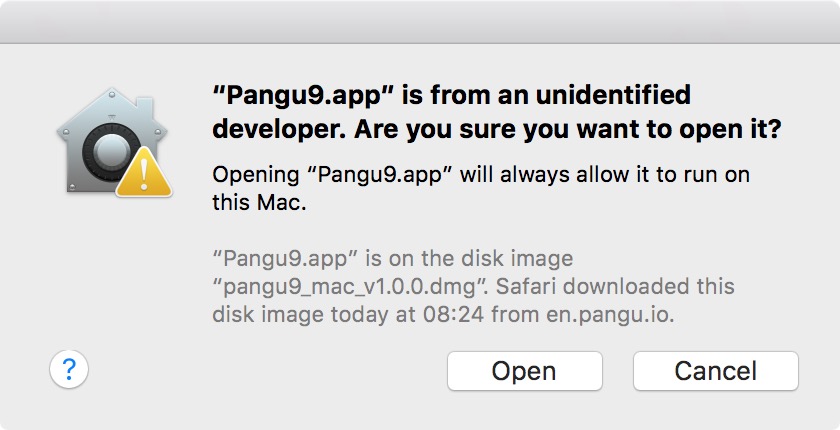Click the dialog's top title bar

pyautogui.click(x=420, y=22)
